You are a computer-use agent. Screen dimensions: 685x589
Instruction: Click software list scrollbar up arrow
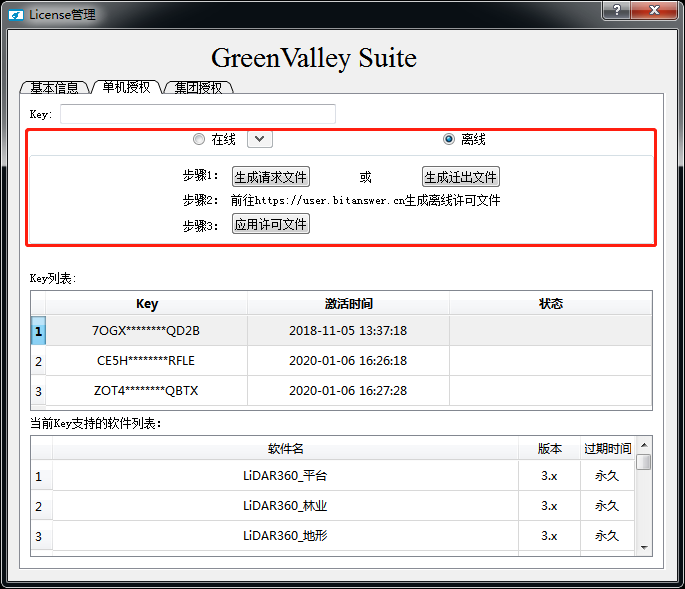click(643, 445)
